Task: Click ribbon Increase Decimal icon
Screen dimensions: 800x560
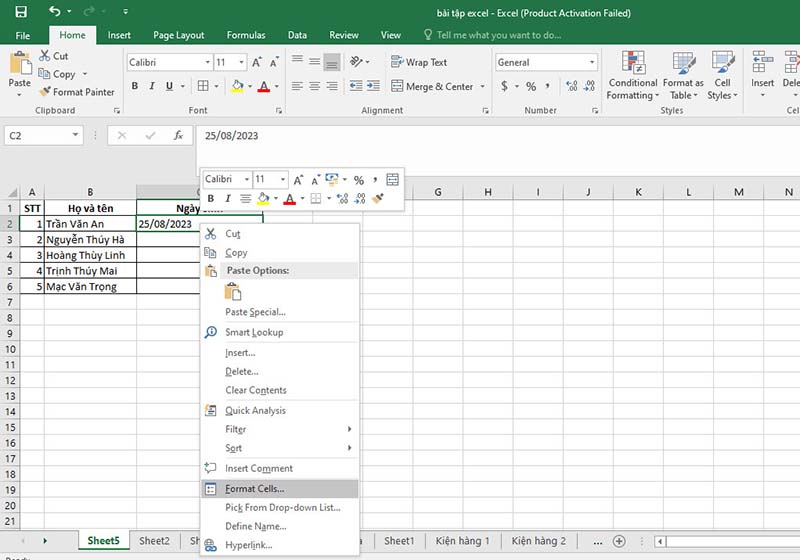Action: [572, 86]
